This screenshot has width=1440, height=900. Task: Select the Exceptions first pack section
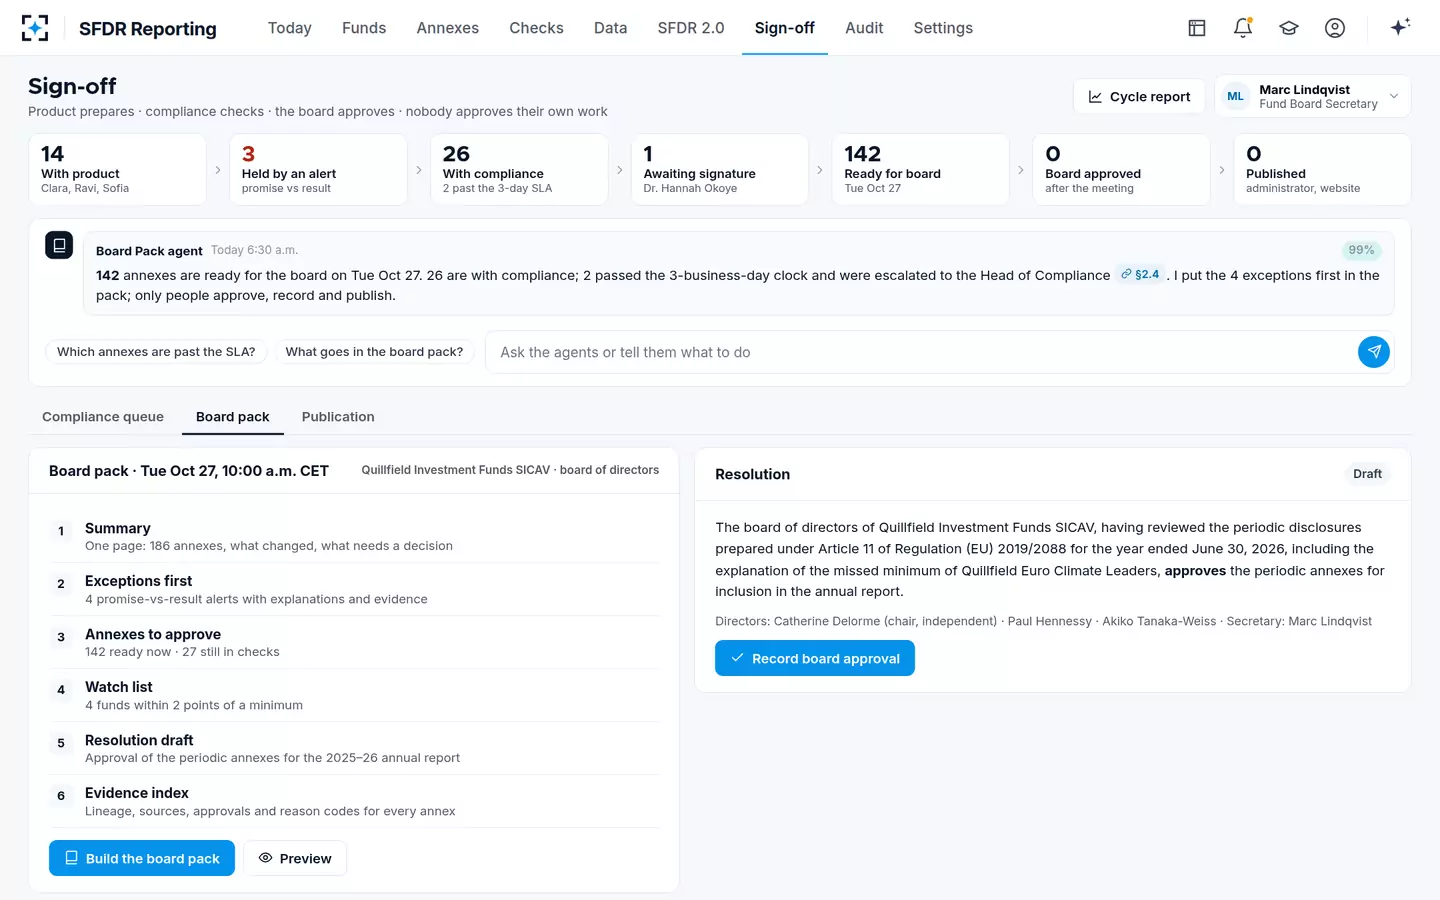(355, 589)
